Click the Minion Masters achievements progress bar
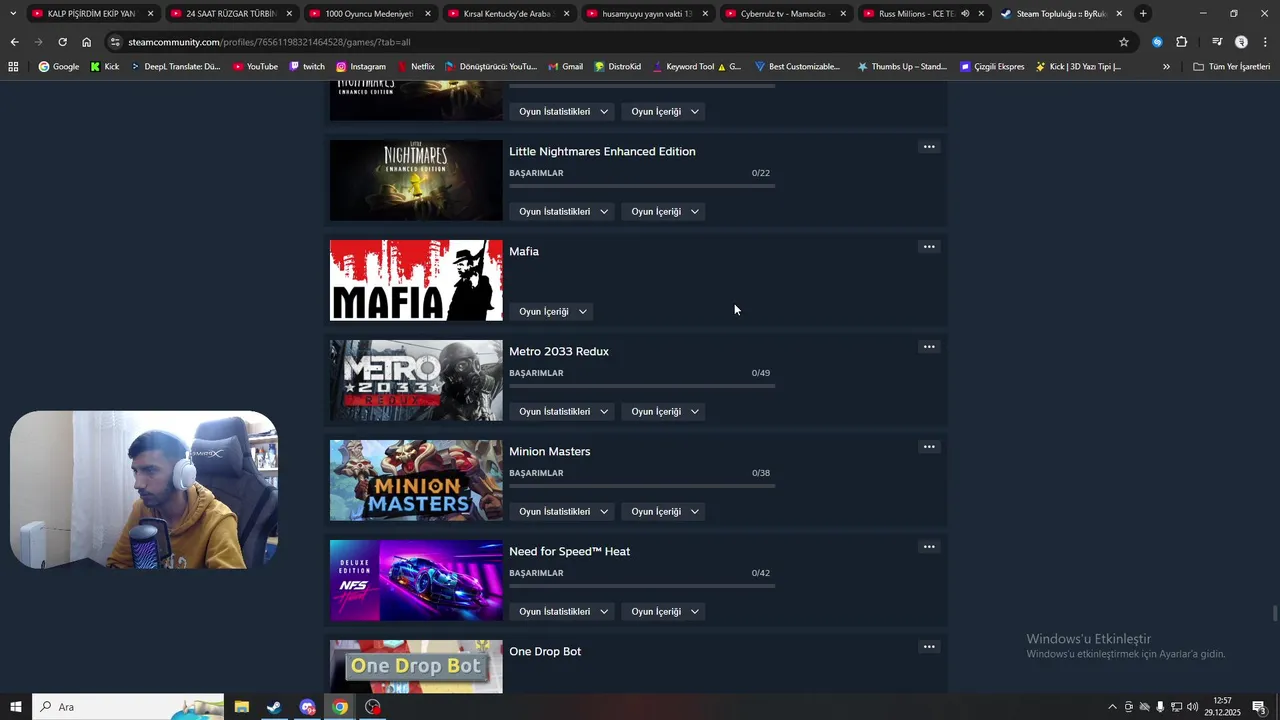 [x=642, y=486]
